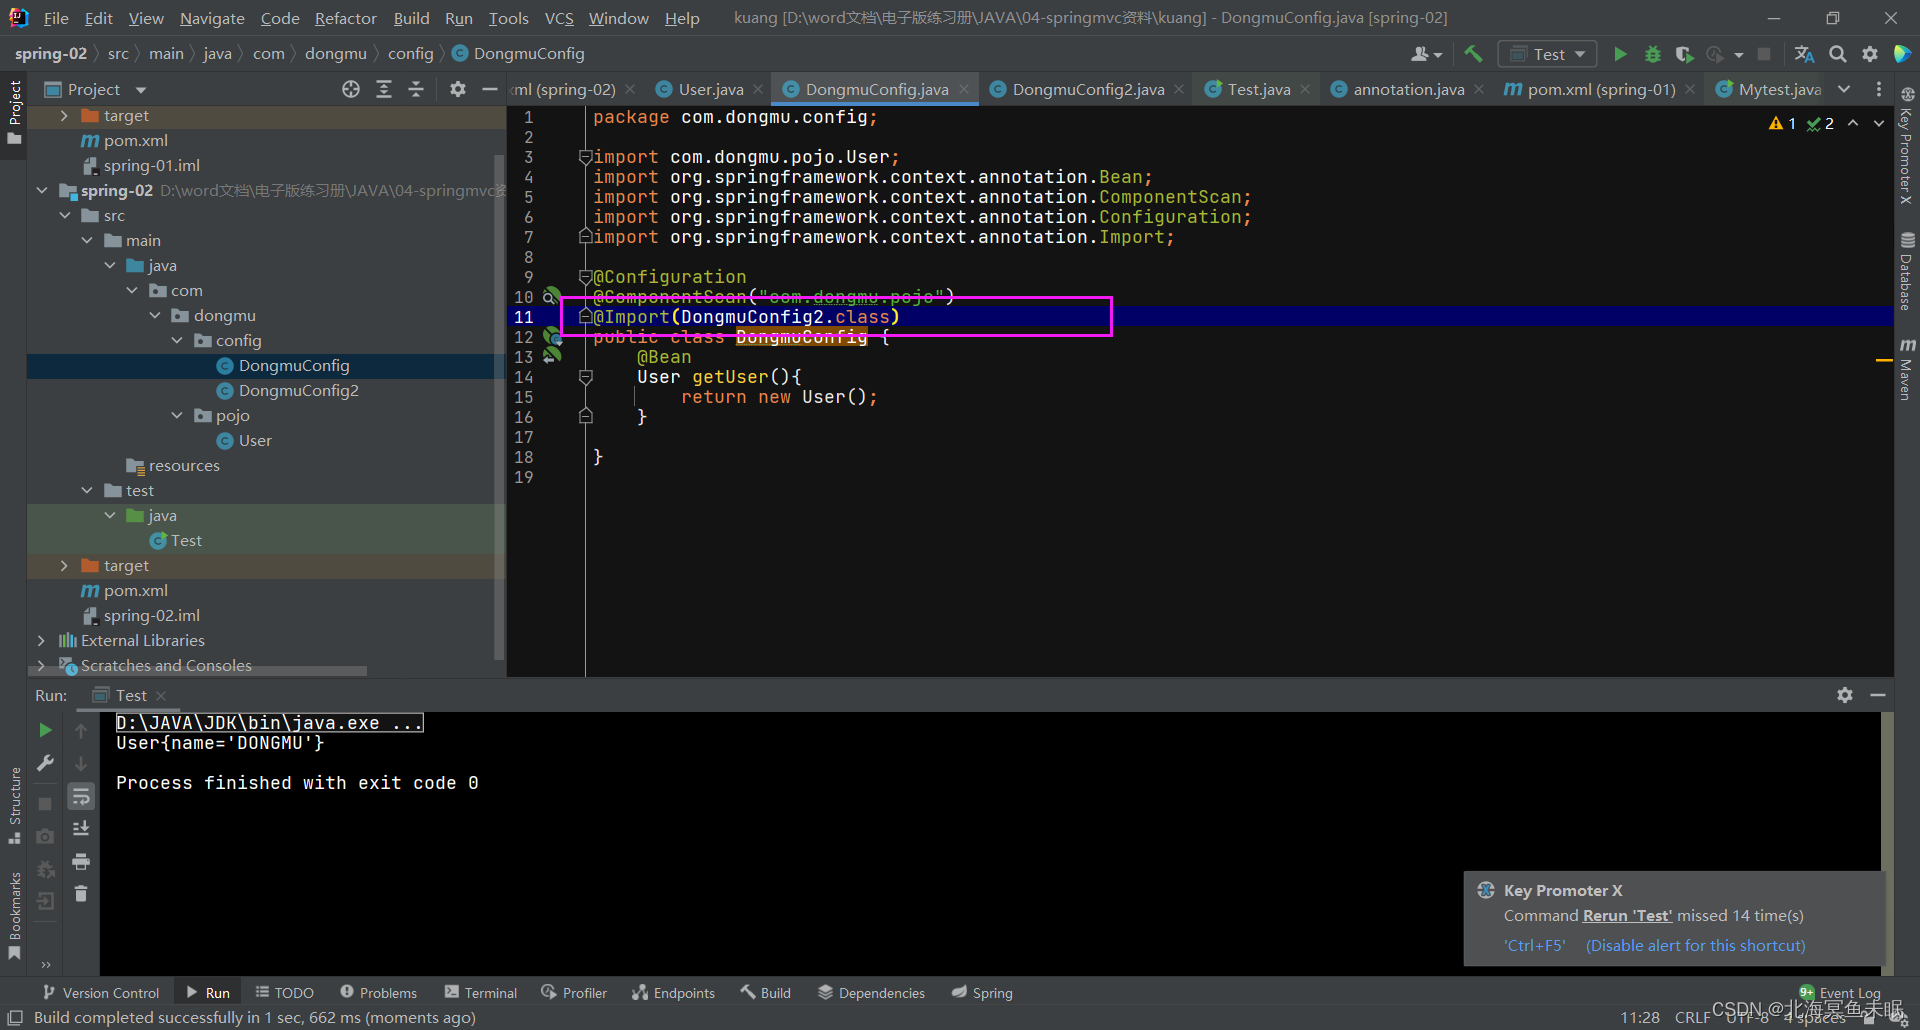
Task: Open Structure side panel
Action: 15,805
